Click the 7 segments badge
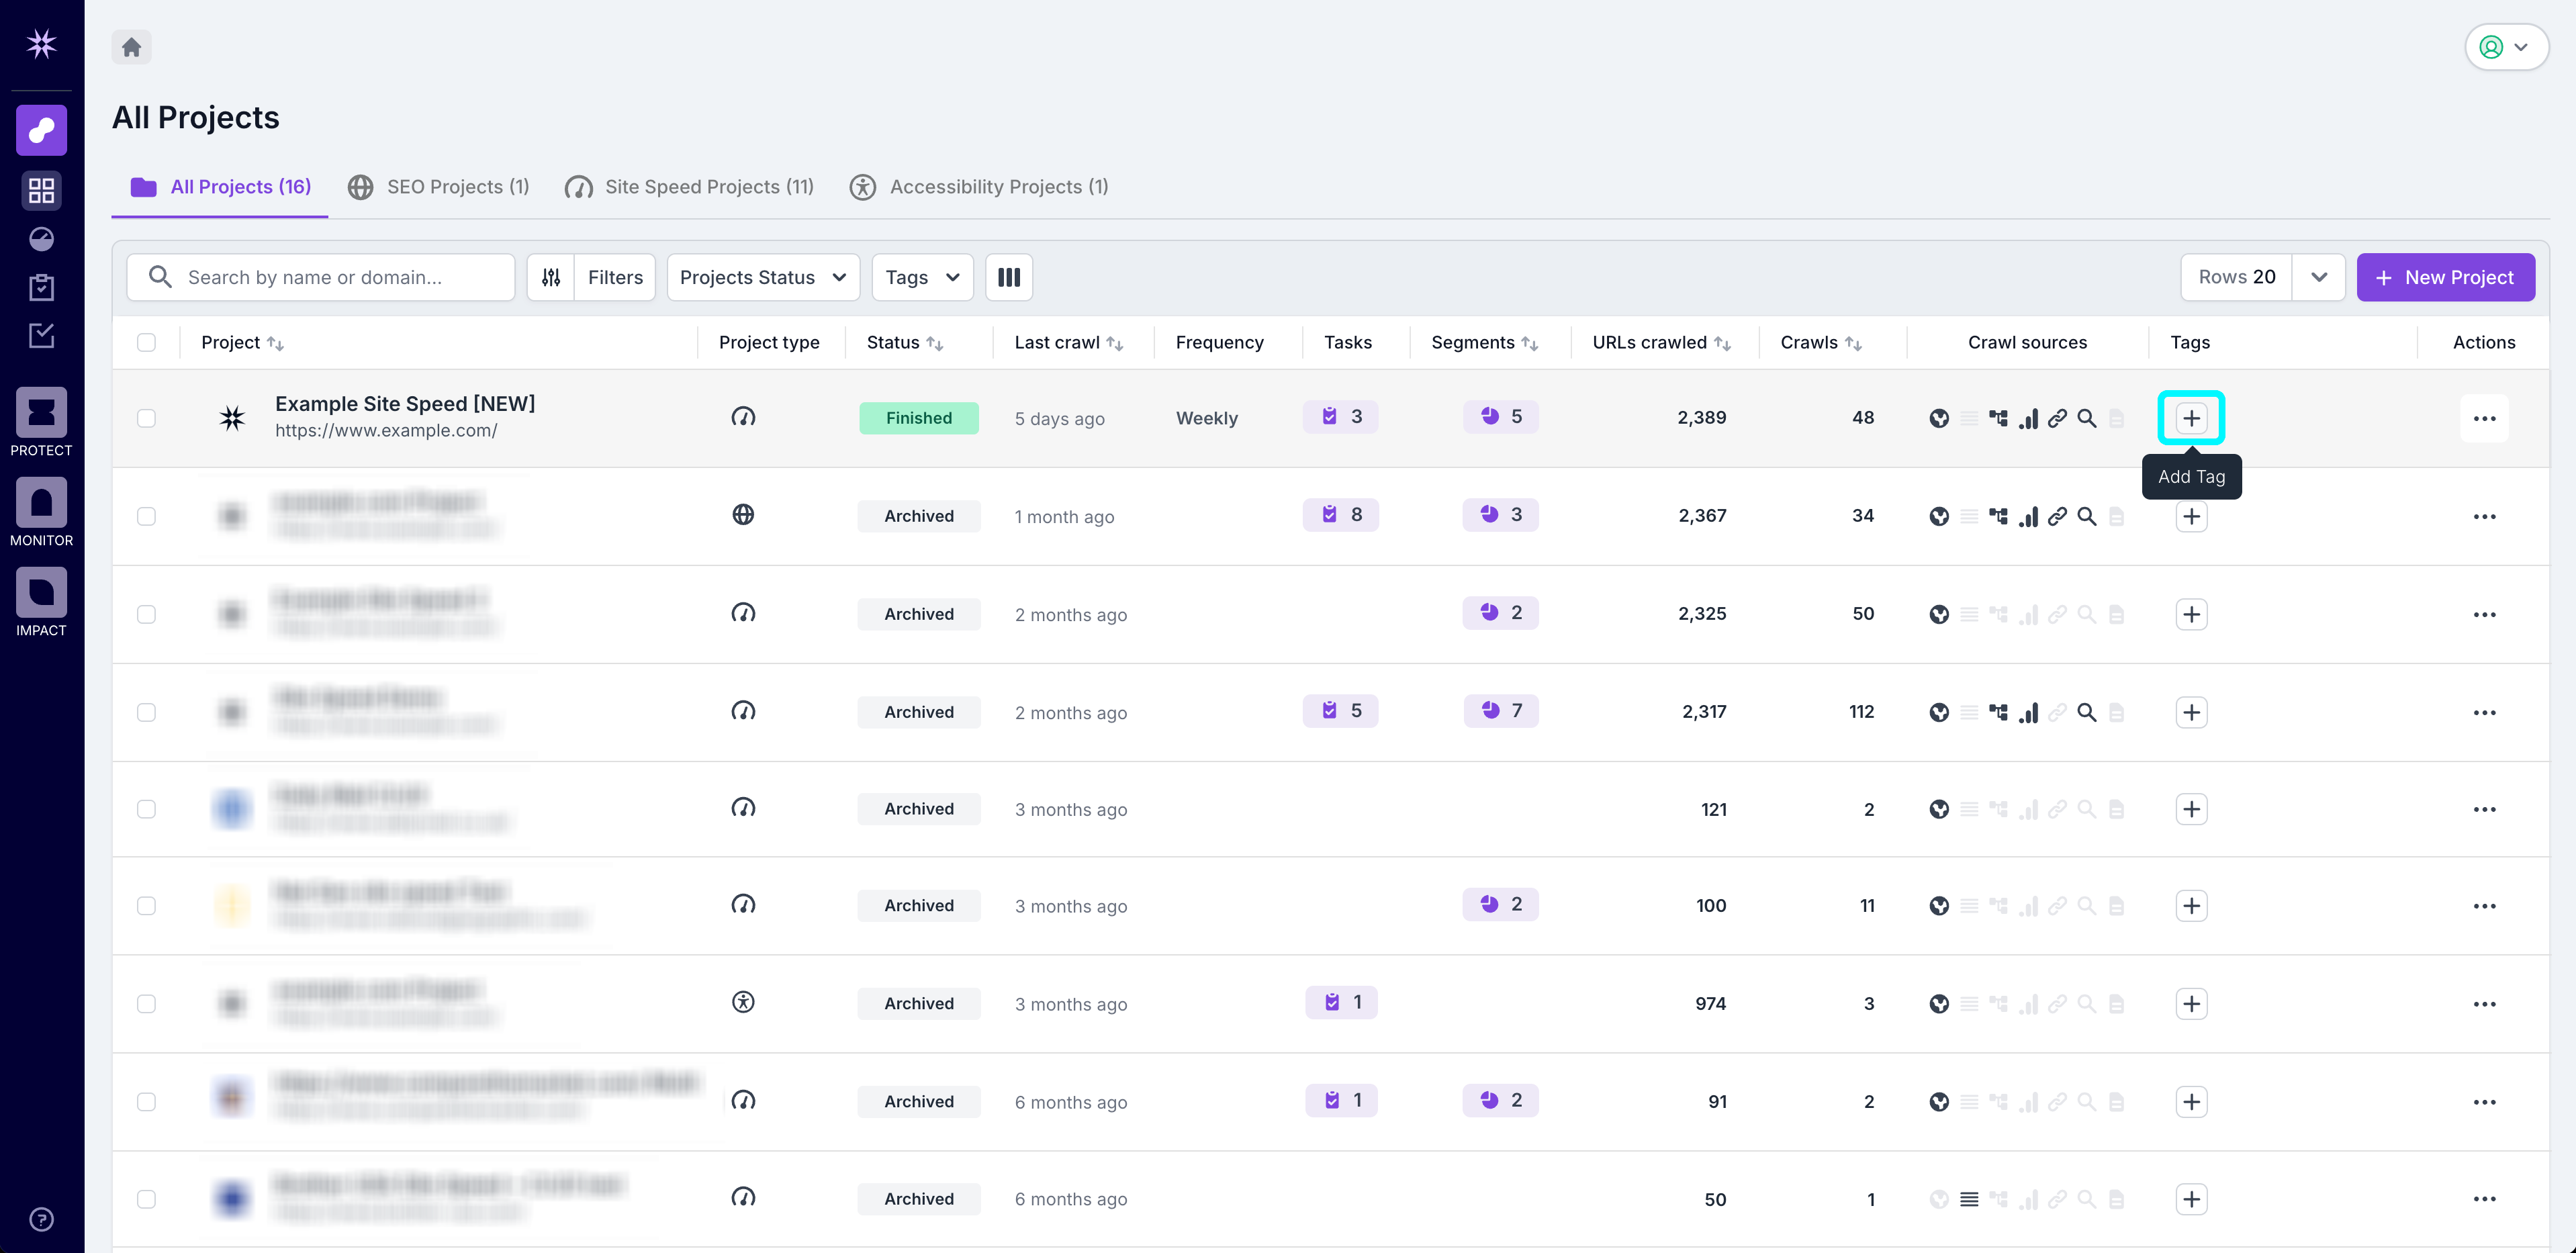 coord(1500,711)
